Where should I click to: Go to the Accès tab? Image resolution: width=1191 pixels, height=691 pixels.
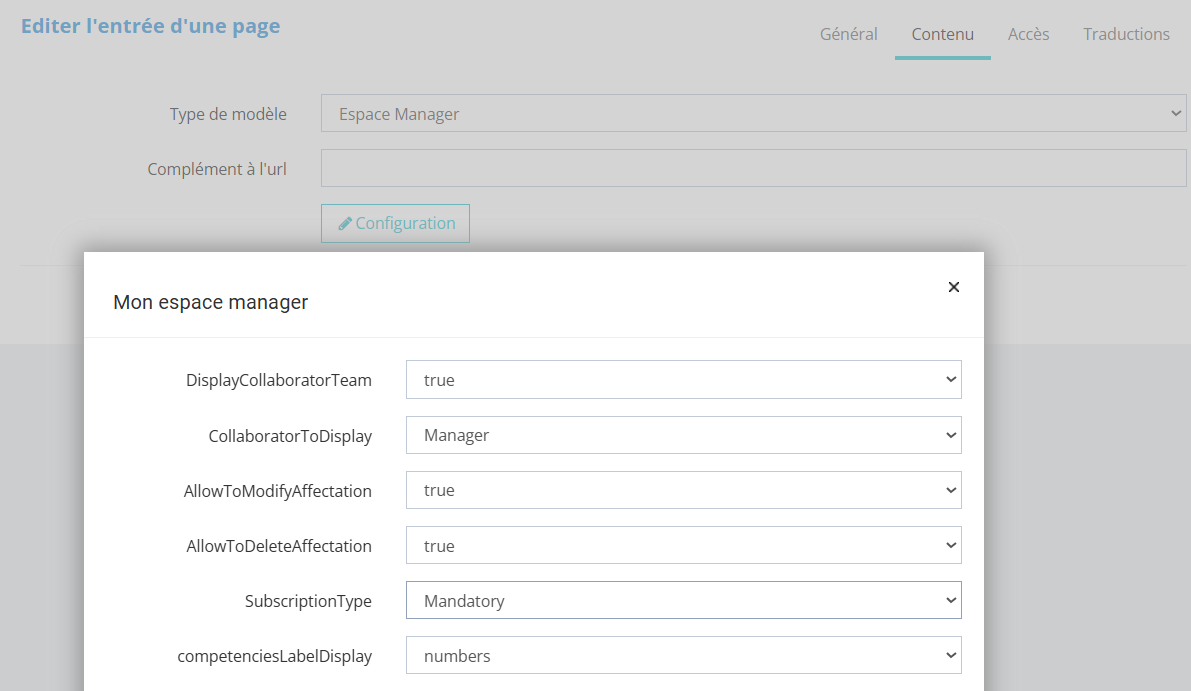(x=1028, y=34)
